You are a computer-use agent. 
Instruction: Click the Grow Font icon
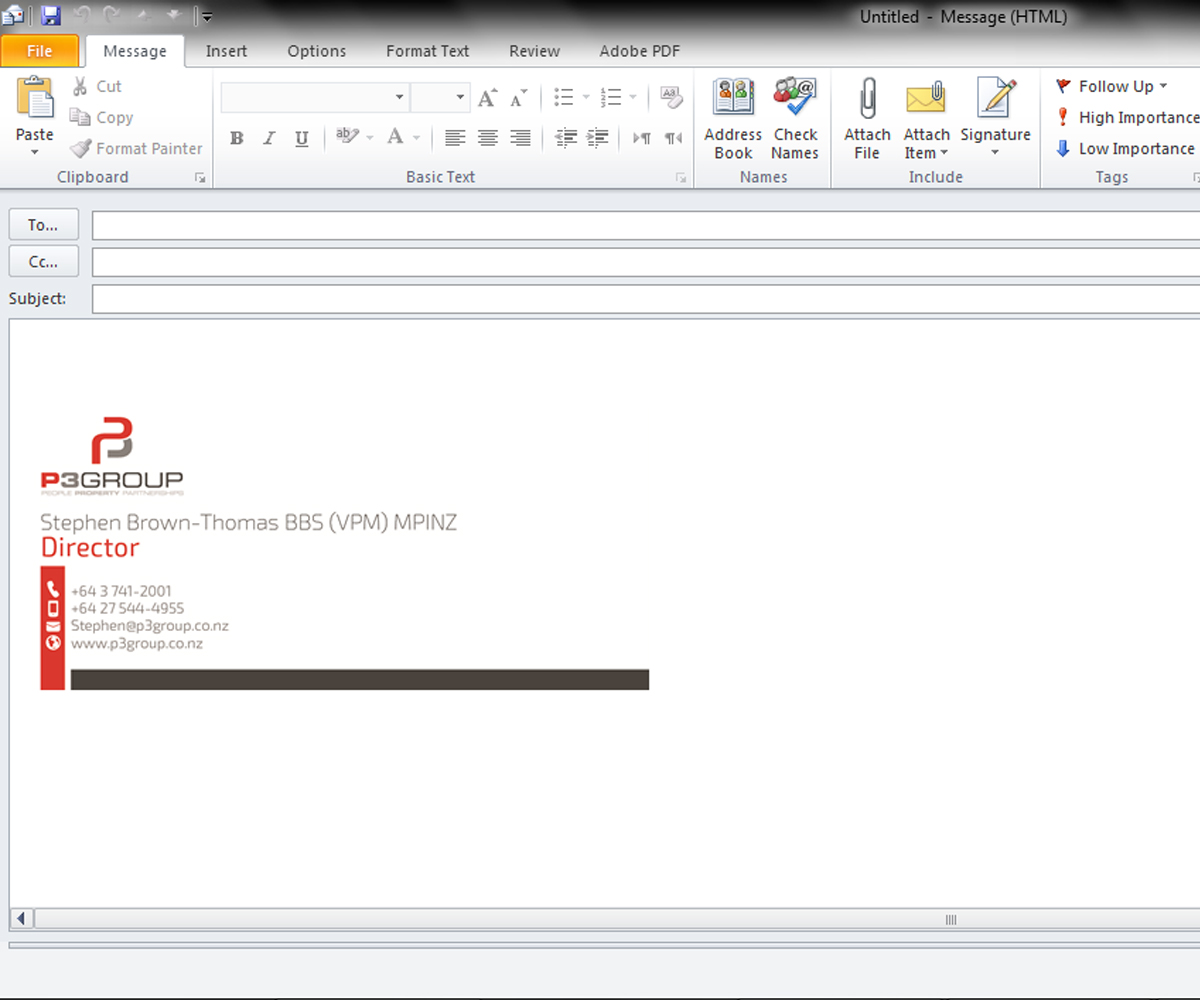(x=487, y=97)
